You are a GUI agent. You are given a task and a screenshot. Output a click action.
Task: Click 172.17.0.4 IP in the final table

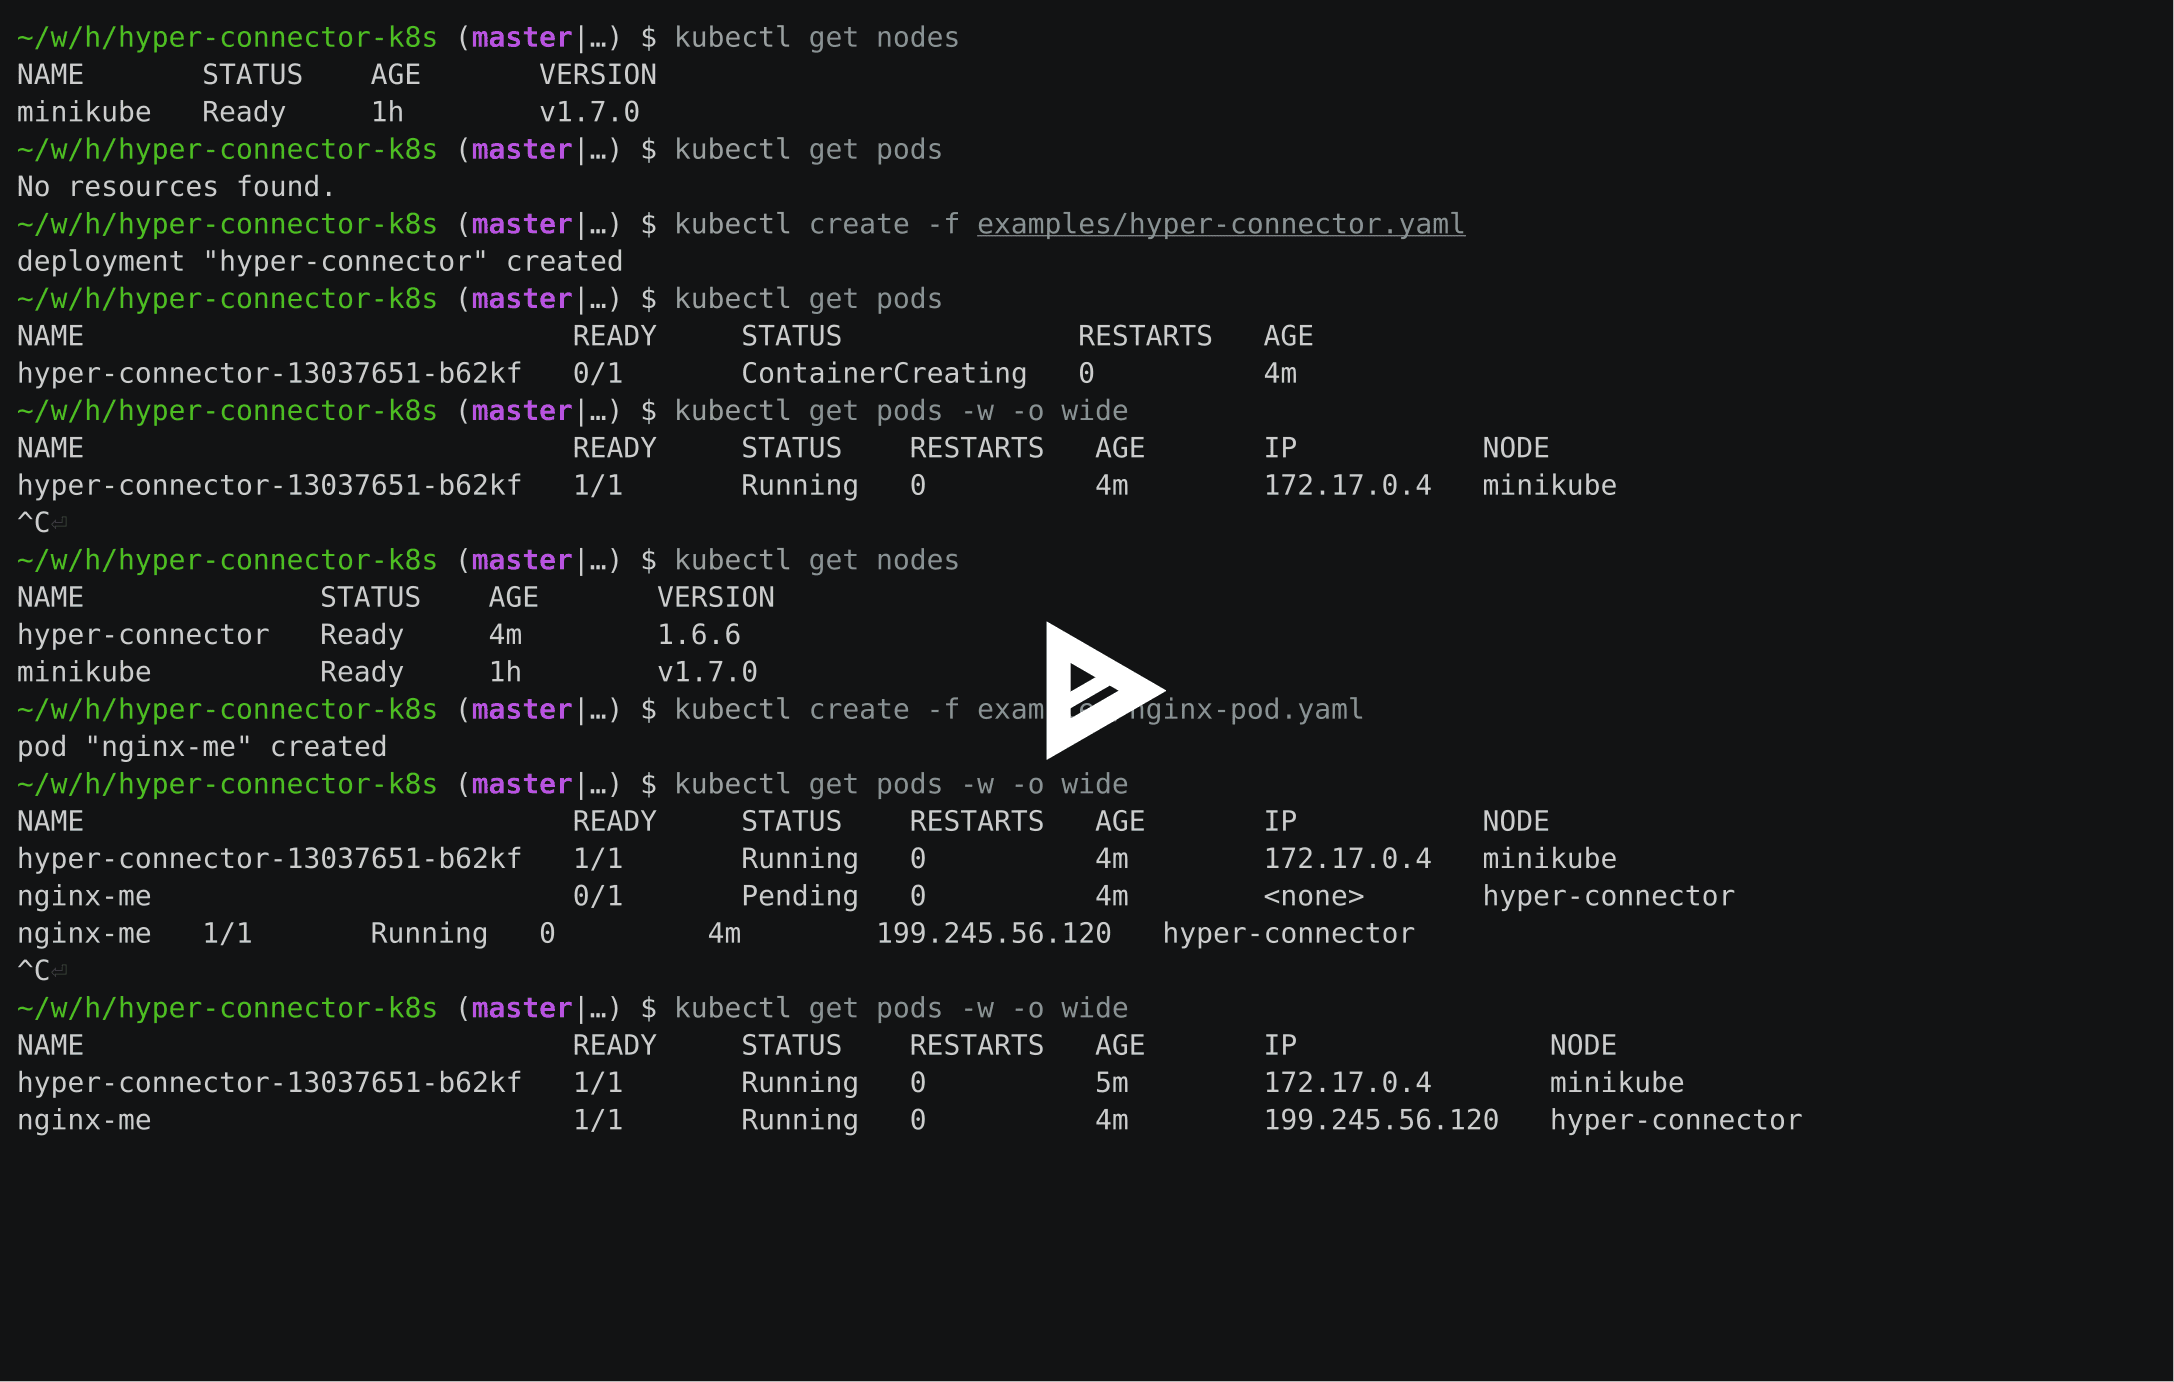click(x=1348, y=1083)
